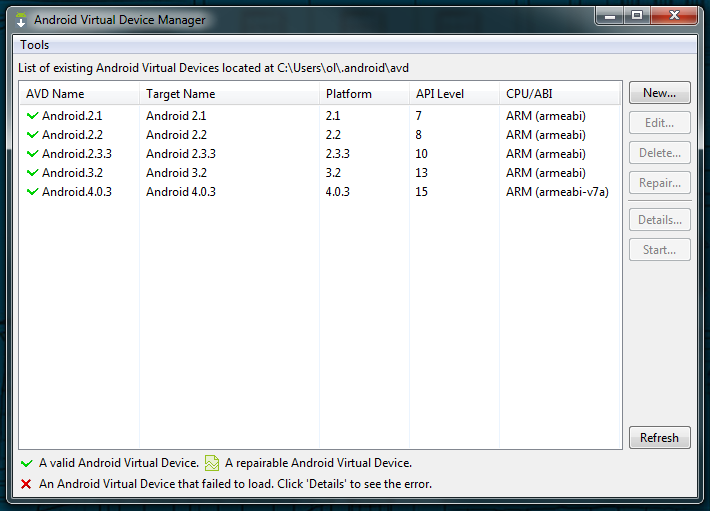The image size is (710, 511).
Task: Click the Android title bar icon
Action: (21, 20)
